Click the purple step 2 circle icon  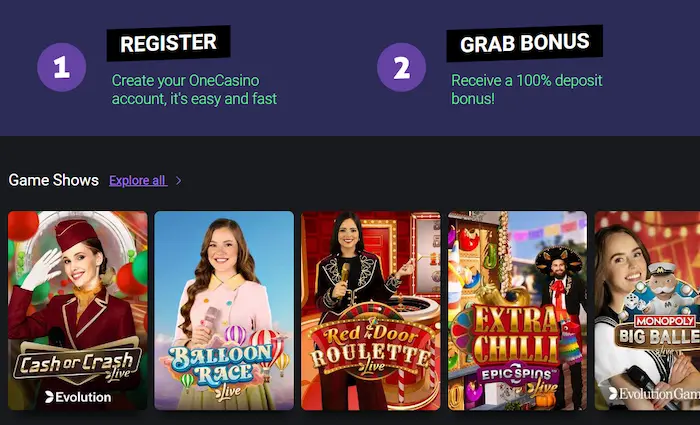click(401, 67)
